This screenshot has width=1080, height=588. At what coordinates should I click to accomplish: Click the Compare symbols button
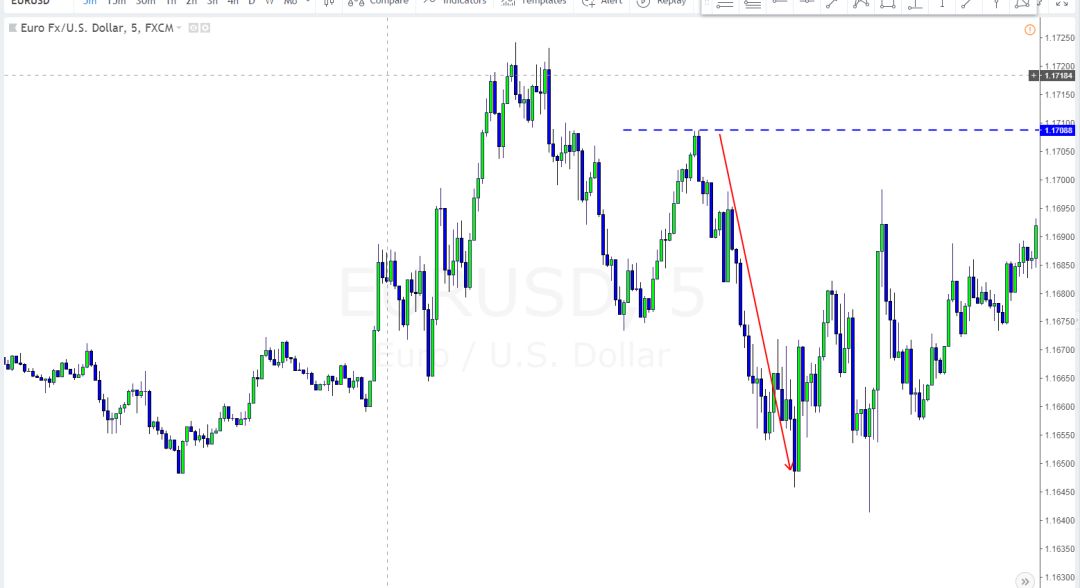[x=378, y=3]
